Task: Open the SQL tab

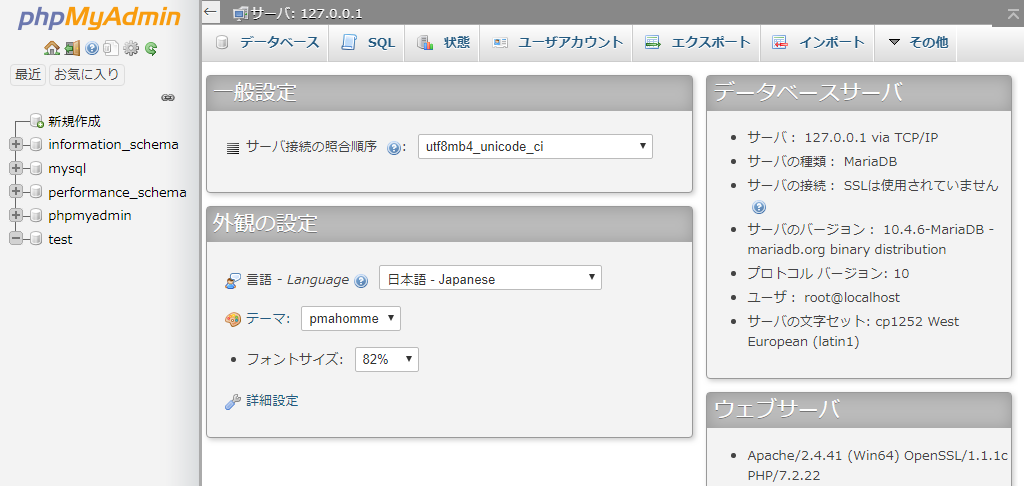Action: click(368, 42)
